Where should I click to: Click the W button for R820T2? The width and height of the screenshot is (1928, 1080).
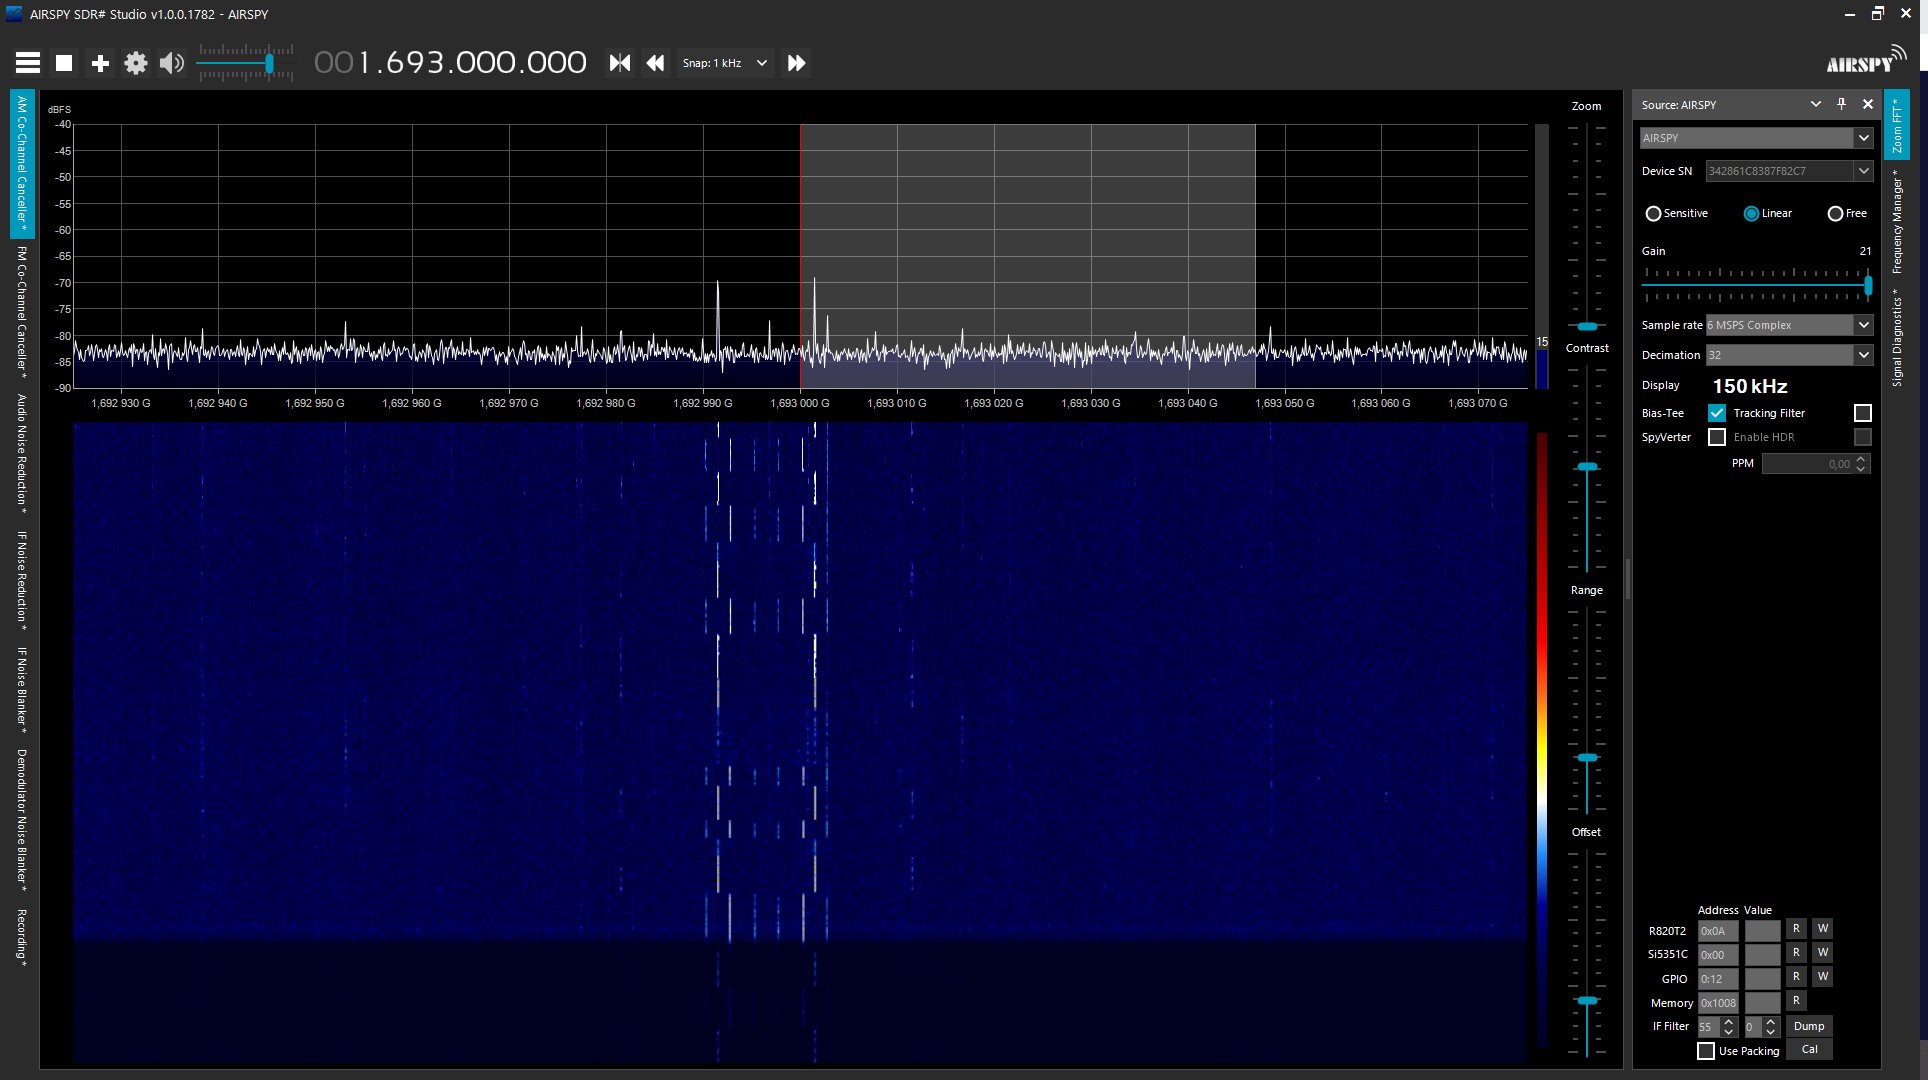1823,929
